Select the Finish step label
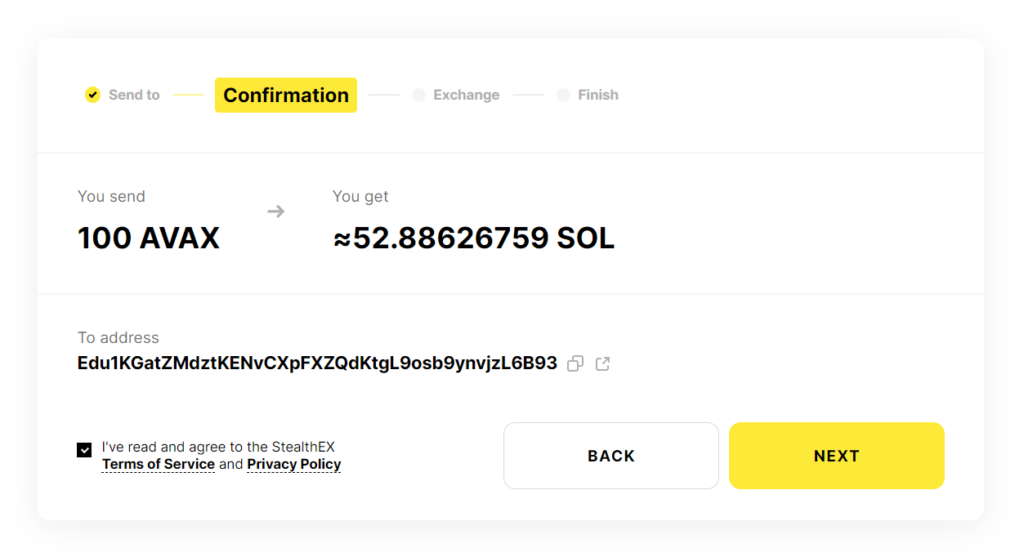The height and width of the screenshot is (557, 1024). (x=598, y=95)
